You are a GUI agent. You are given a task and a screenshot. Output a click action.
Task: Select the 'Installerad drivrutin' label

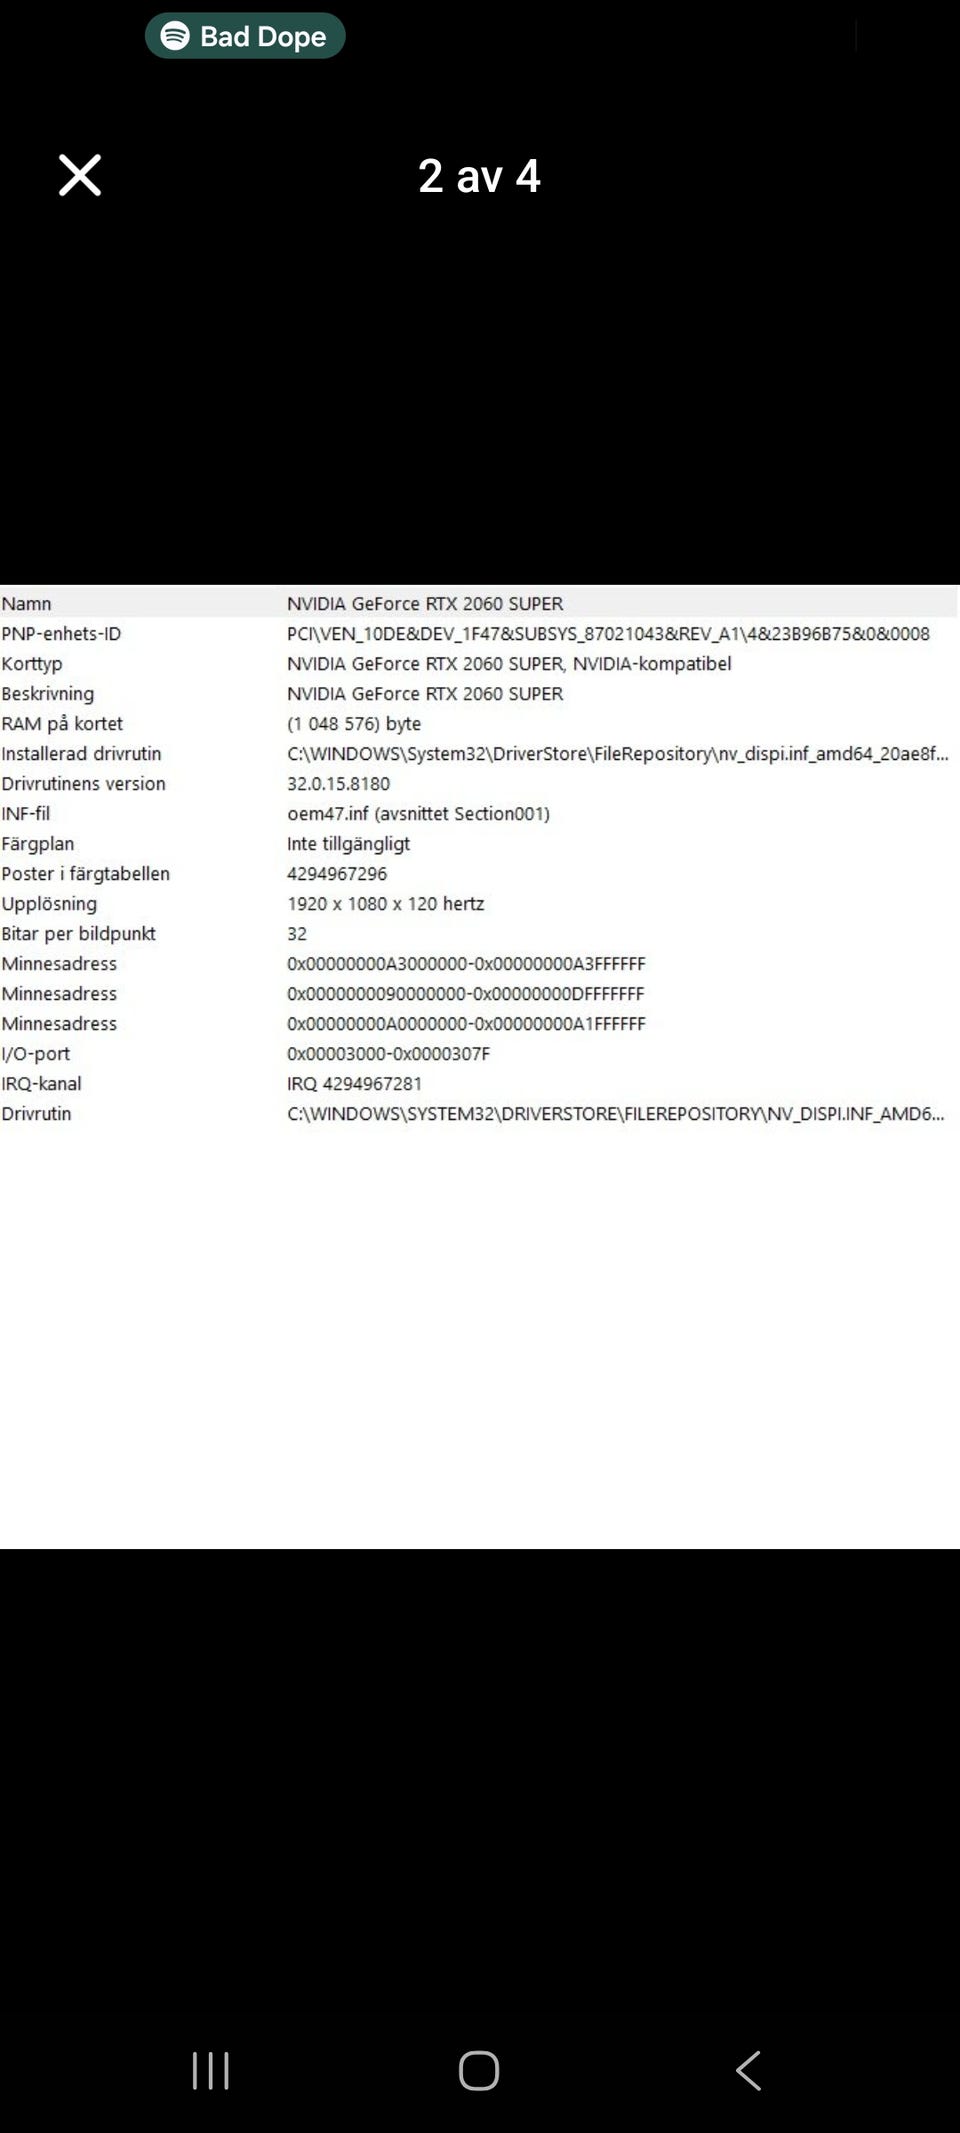click(81, 753)
